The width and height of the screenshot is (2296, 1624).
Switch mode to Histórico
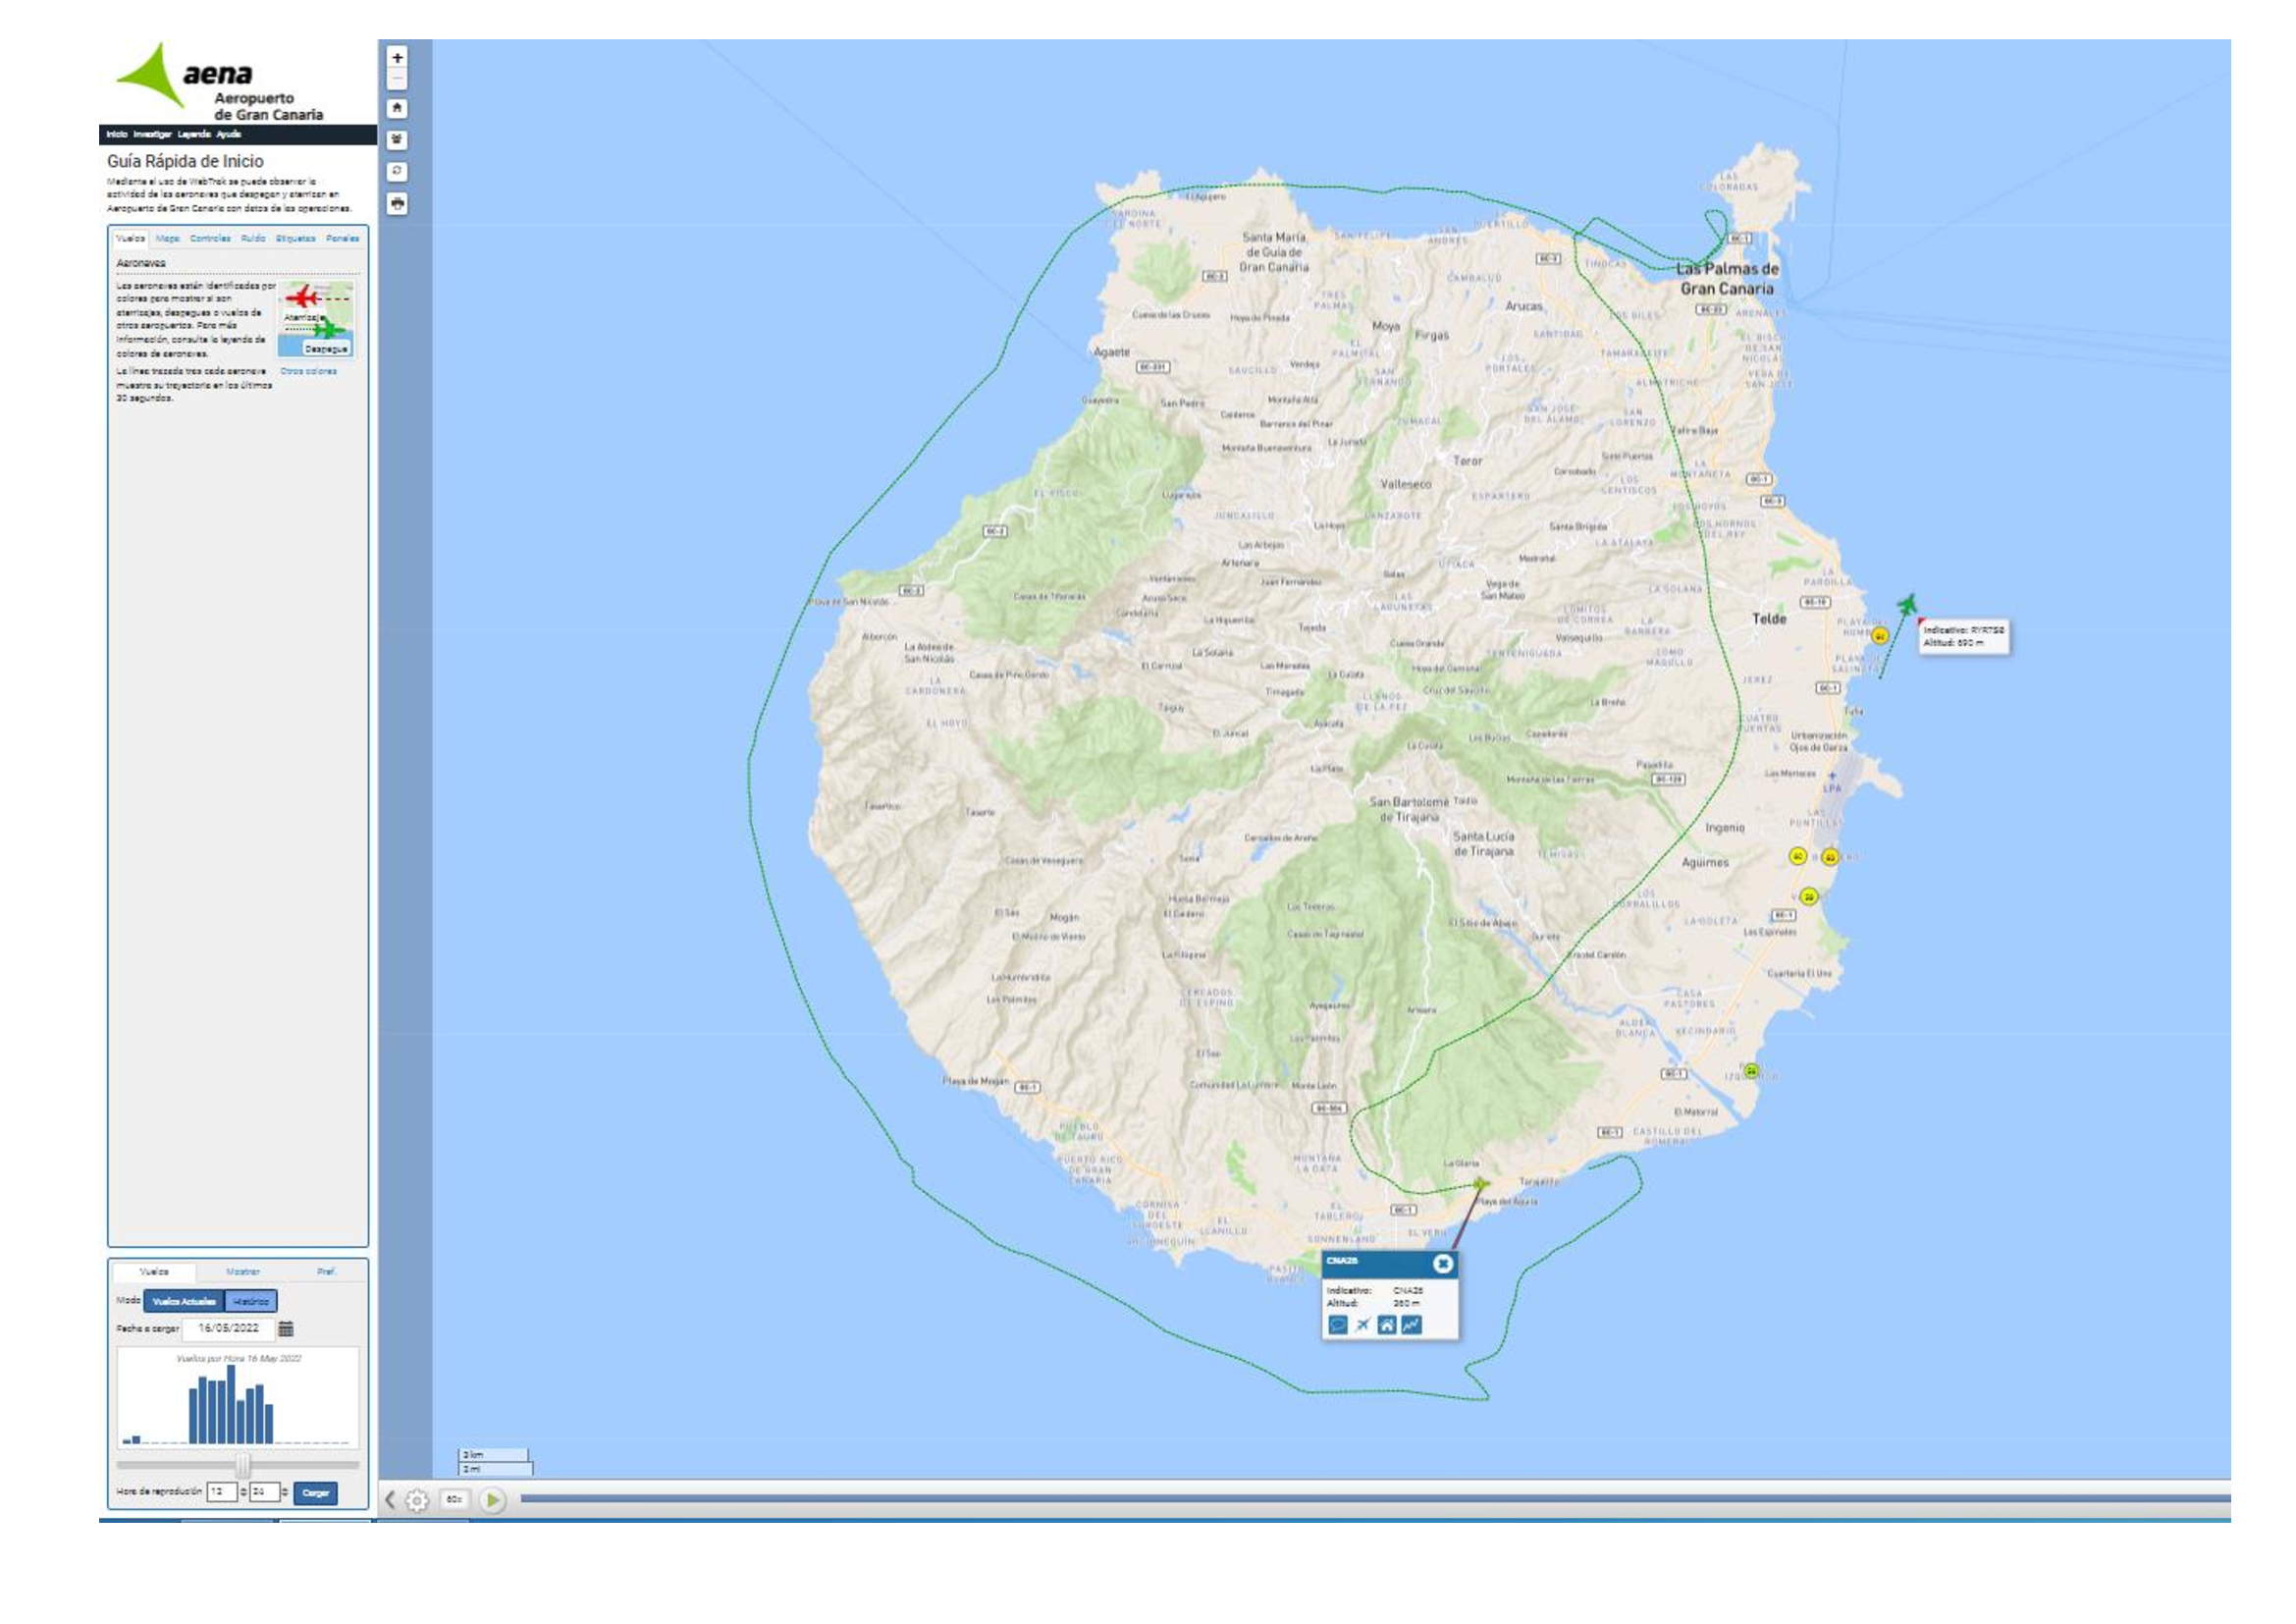(x=251, y=1301)
